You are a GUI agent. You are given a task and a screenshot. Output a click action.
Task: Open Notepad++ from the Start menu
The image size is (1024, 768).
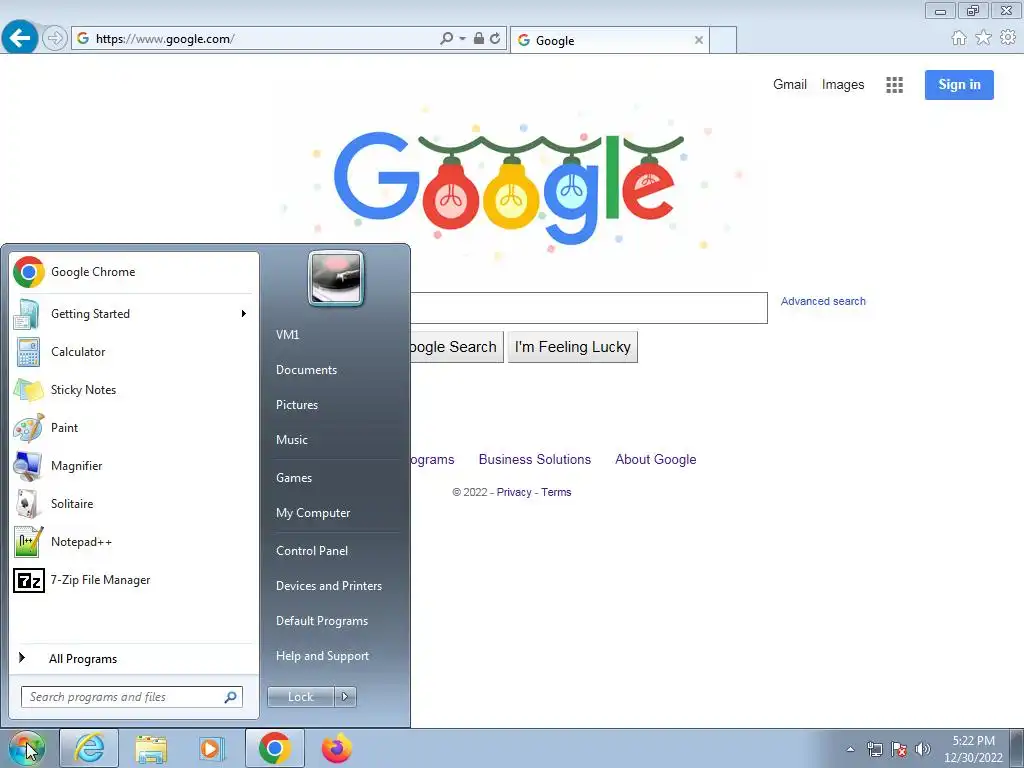pos(134,542)
